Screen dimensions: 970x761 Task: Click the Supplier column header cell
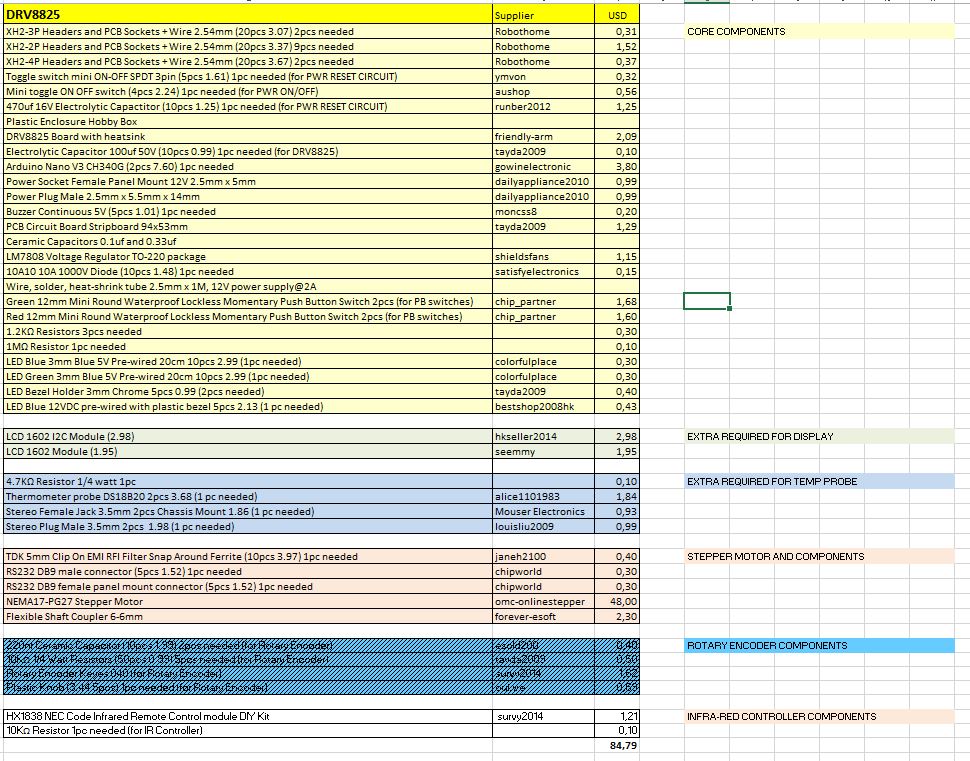(543, 15)
